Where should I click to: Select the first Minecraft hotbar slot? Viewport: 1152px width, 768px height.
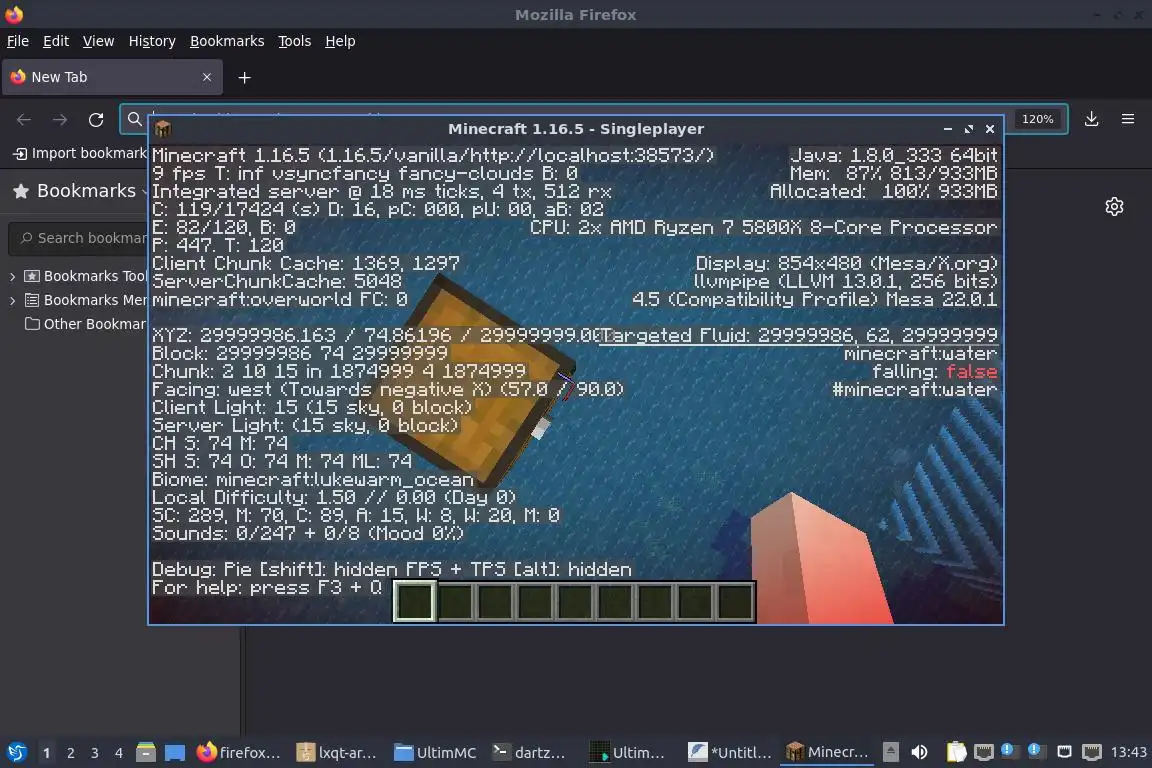pyautogui.click(x=415, y=601)
